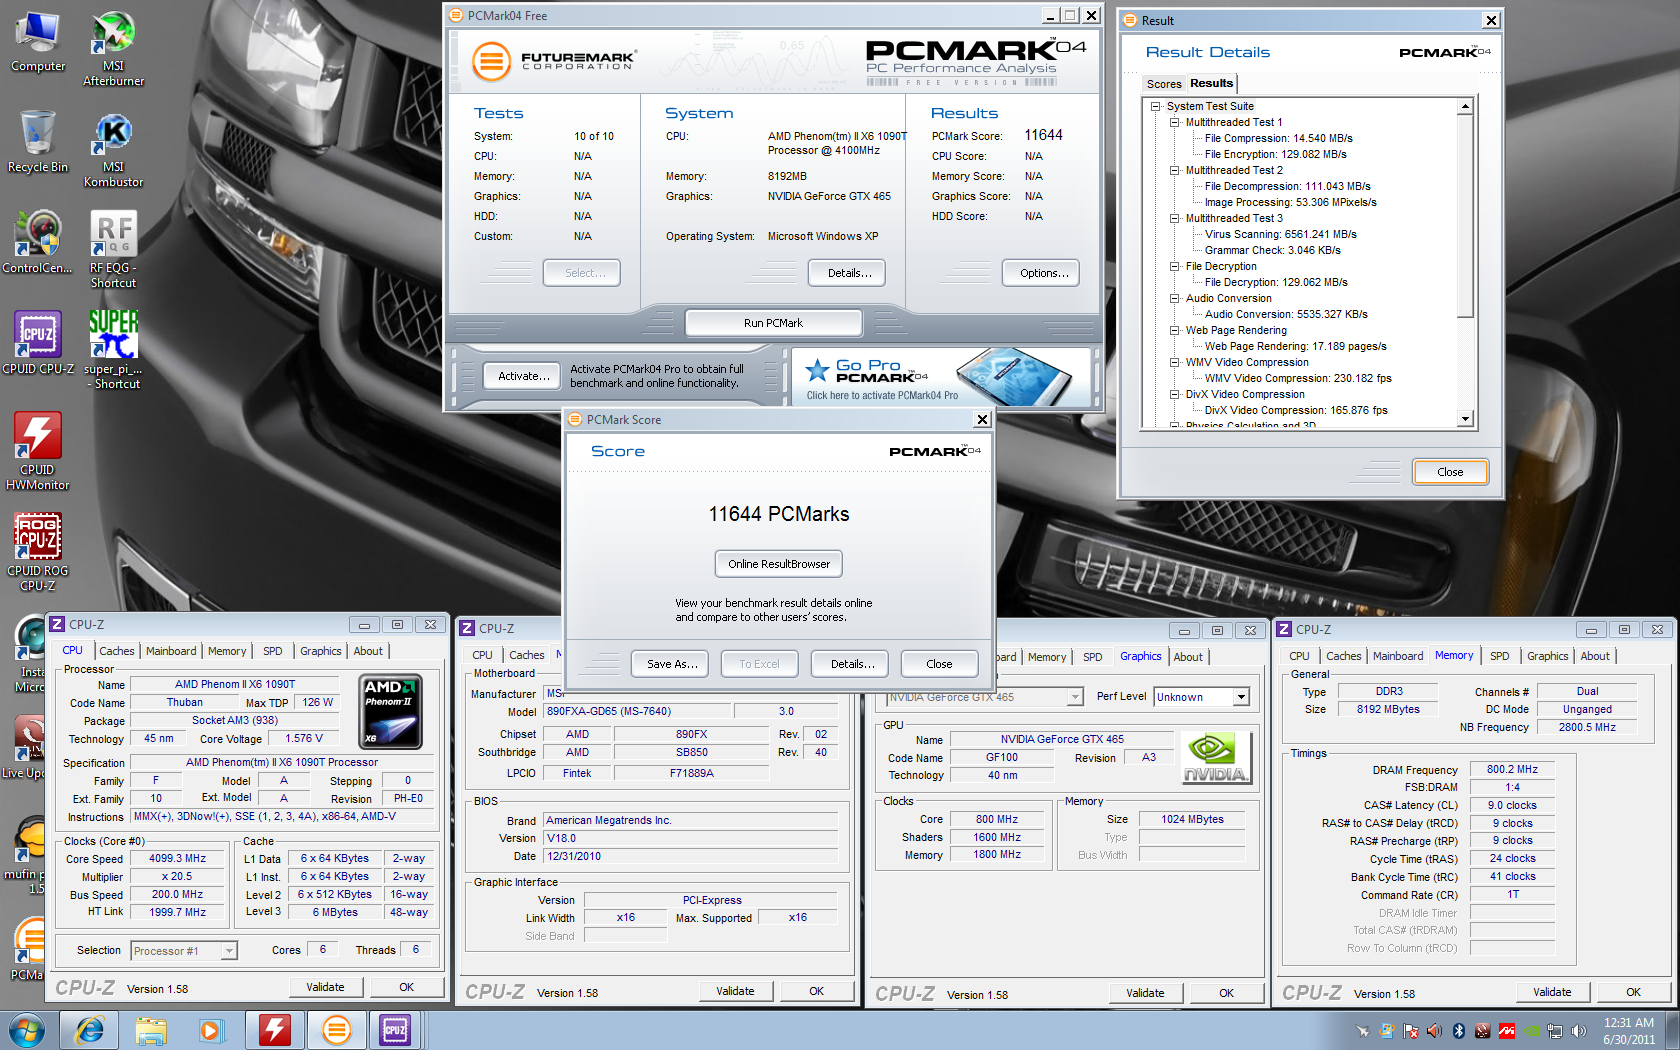Switch to PCMark04 taskbar button
The height and width of the screenshot is (1050, 1680).
337,1030
